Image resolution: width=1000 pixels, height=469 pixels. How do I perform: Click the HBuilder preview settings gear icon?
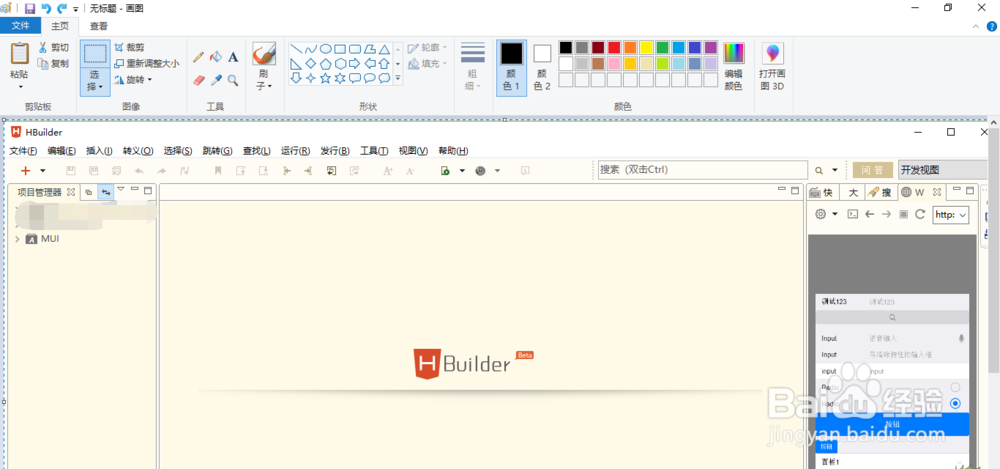pos(821,214)
